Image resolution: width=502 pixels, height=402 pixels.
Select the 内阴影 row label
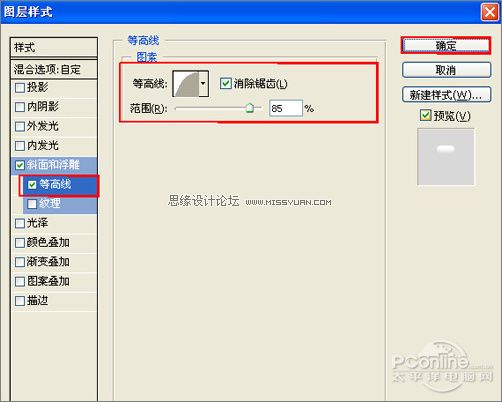(x=43, y=107)
